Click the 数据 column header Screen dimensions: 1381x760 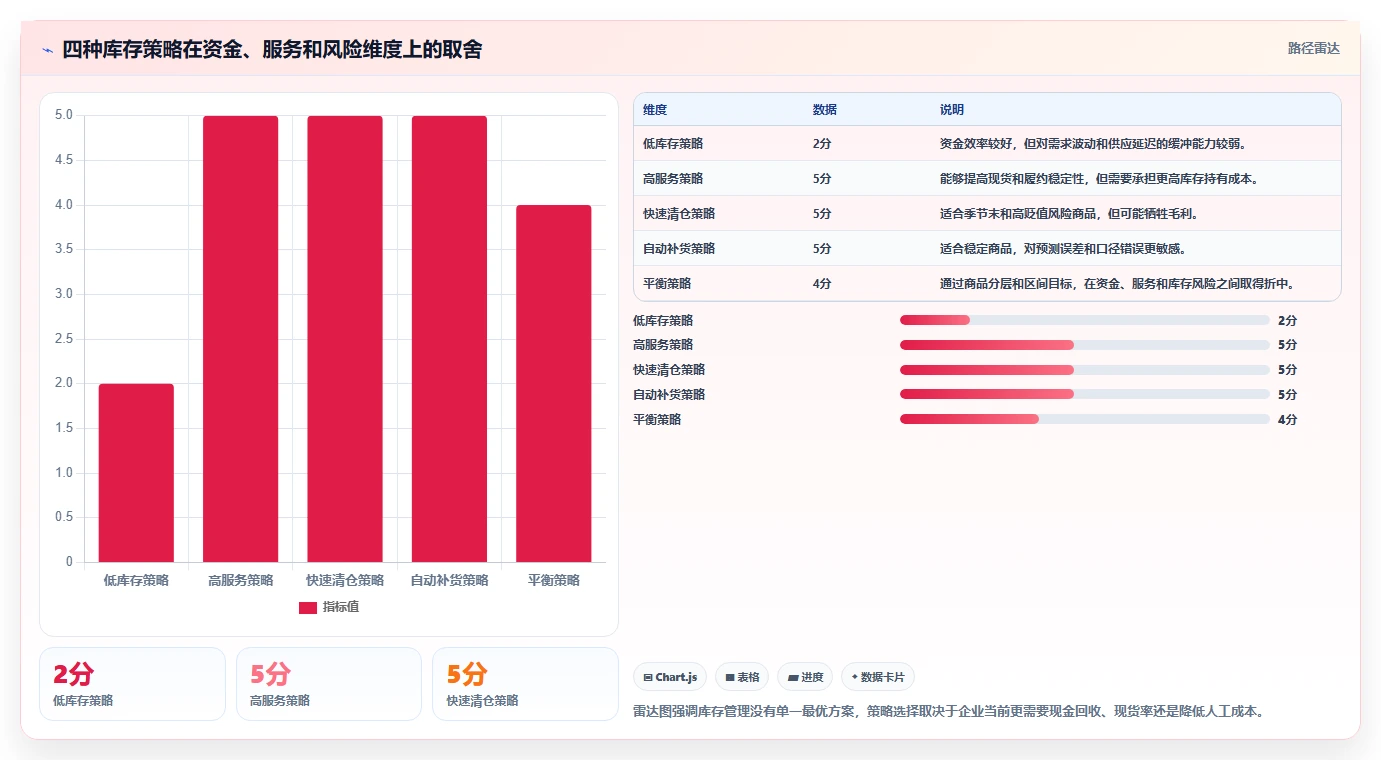pyautogui.click(x=825, y=109)
